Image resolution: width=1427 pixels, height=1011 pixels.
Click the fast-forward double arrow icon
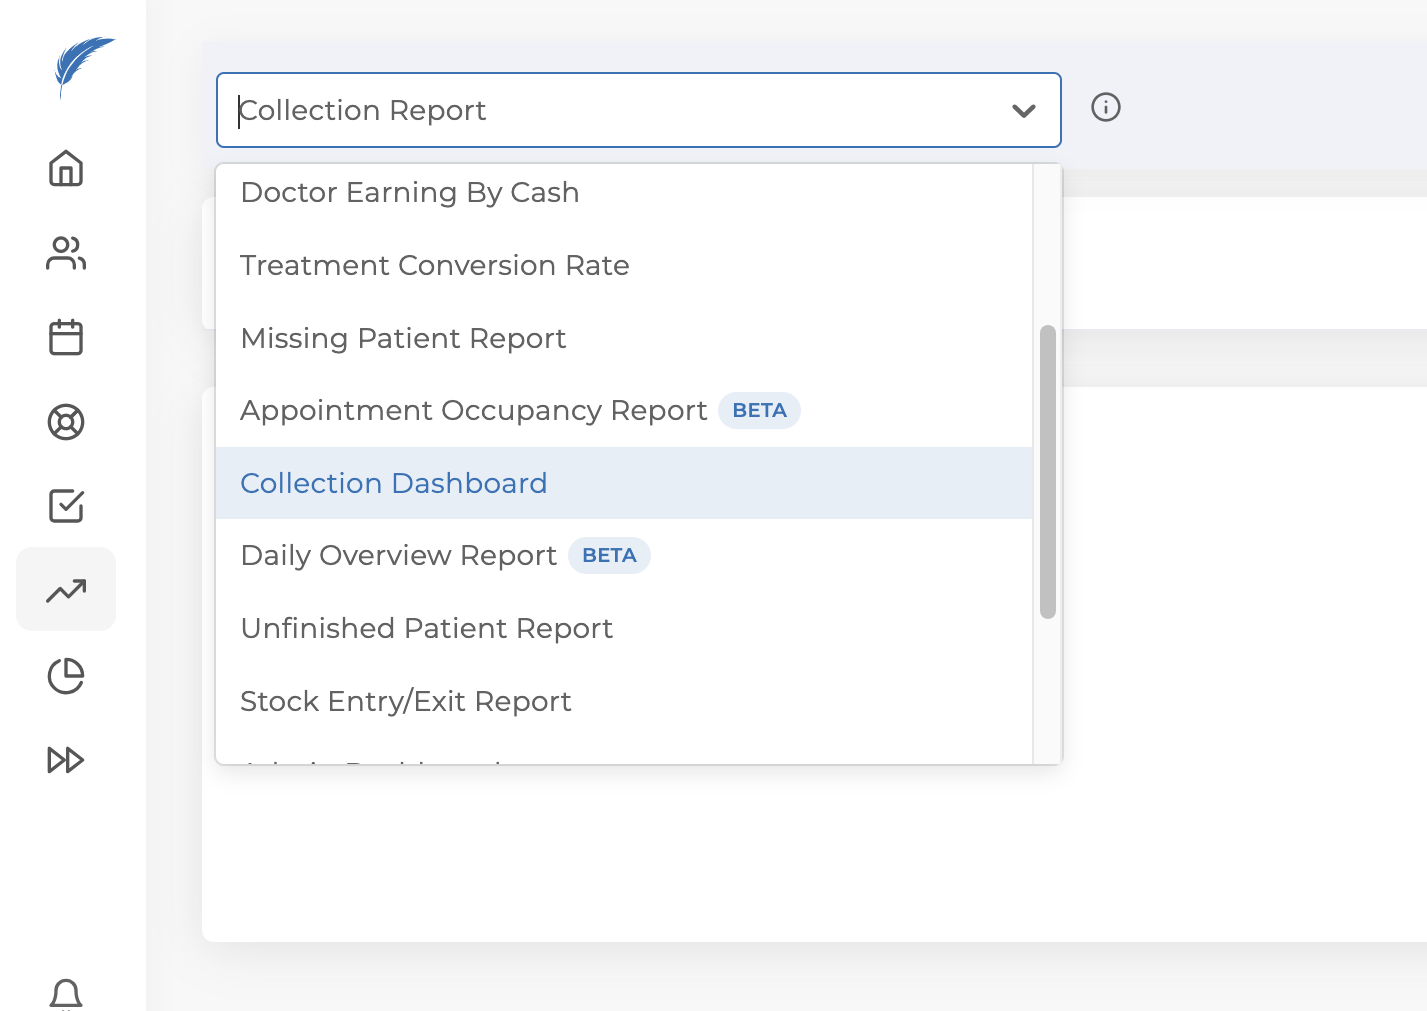[x=66, y=760]
